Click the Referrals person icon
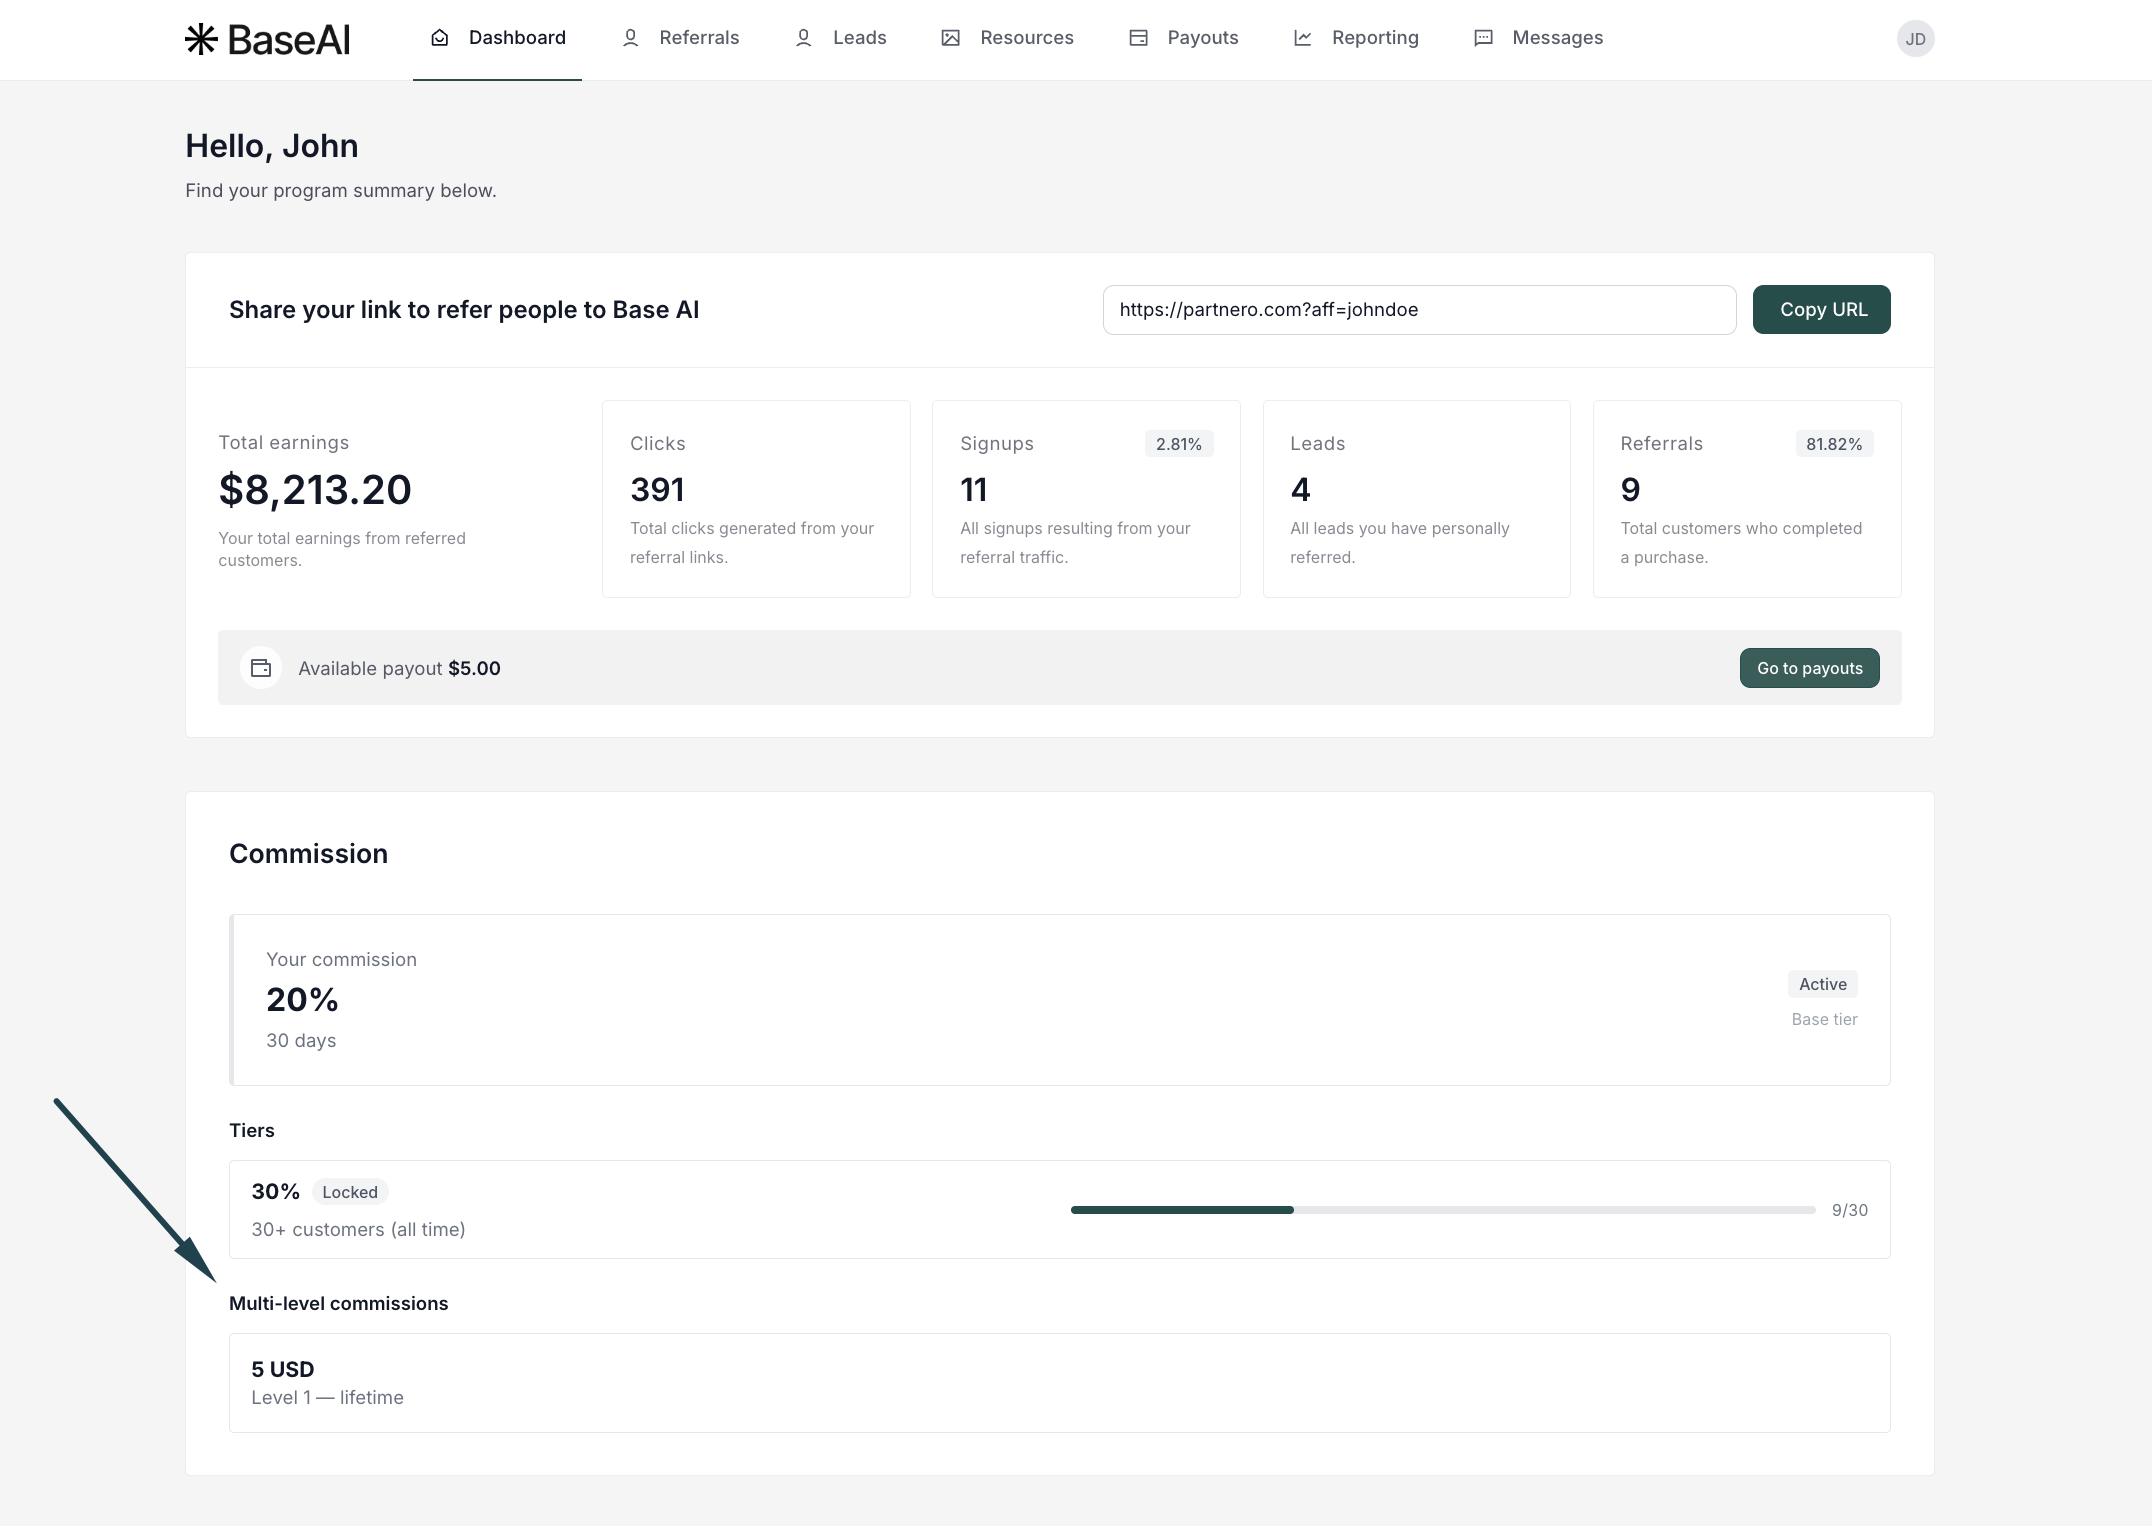 (630, 38)
